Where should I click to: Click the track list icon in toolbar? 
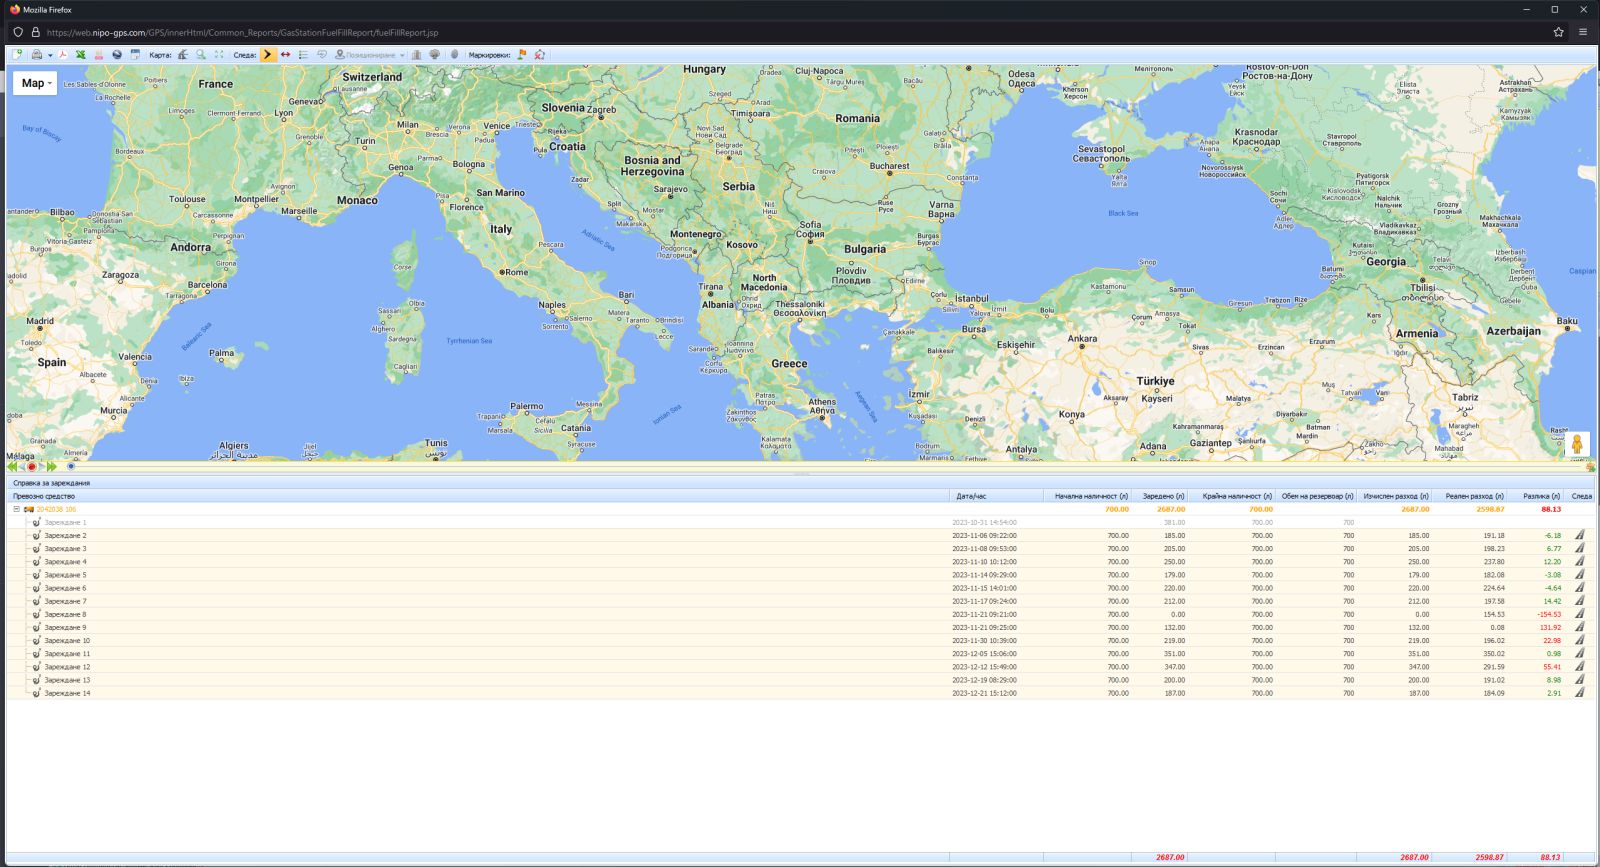[x=304, y=55]
